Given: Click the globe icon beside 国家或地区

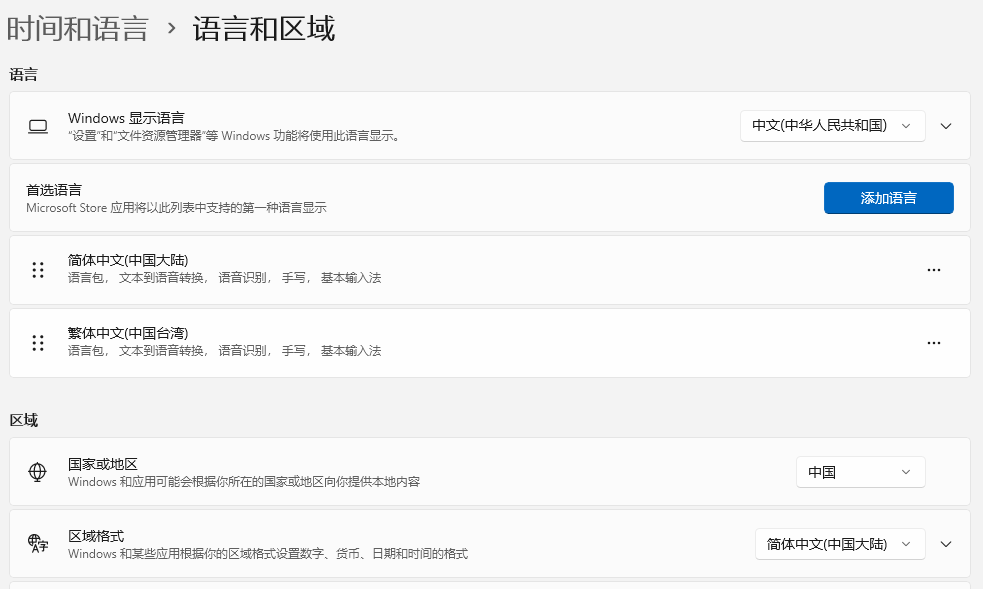Looking at the screenshot, I should coord(38,472).
